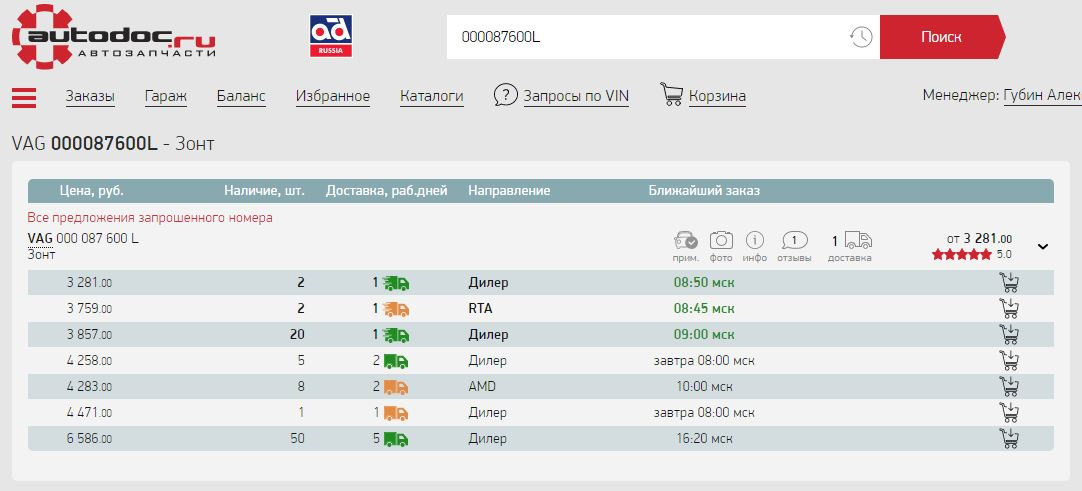Add the 6 586.00 offer to cart
The width and height of the screenshot is (1082, 491).
1009,439
